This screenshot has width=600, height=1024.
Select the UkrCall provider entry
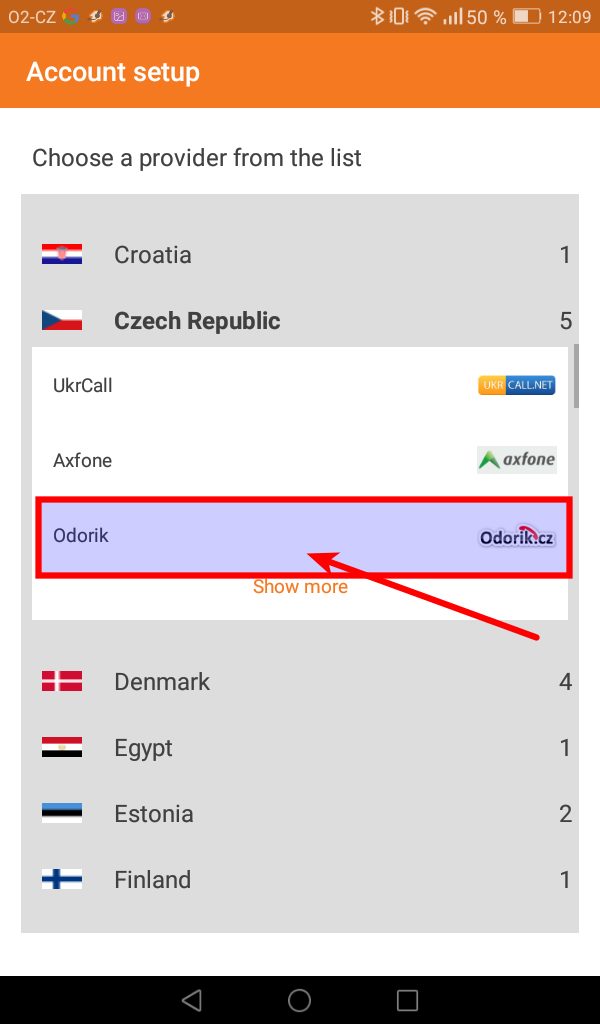pyautogui.click(x=83, y=385)
